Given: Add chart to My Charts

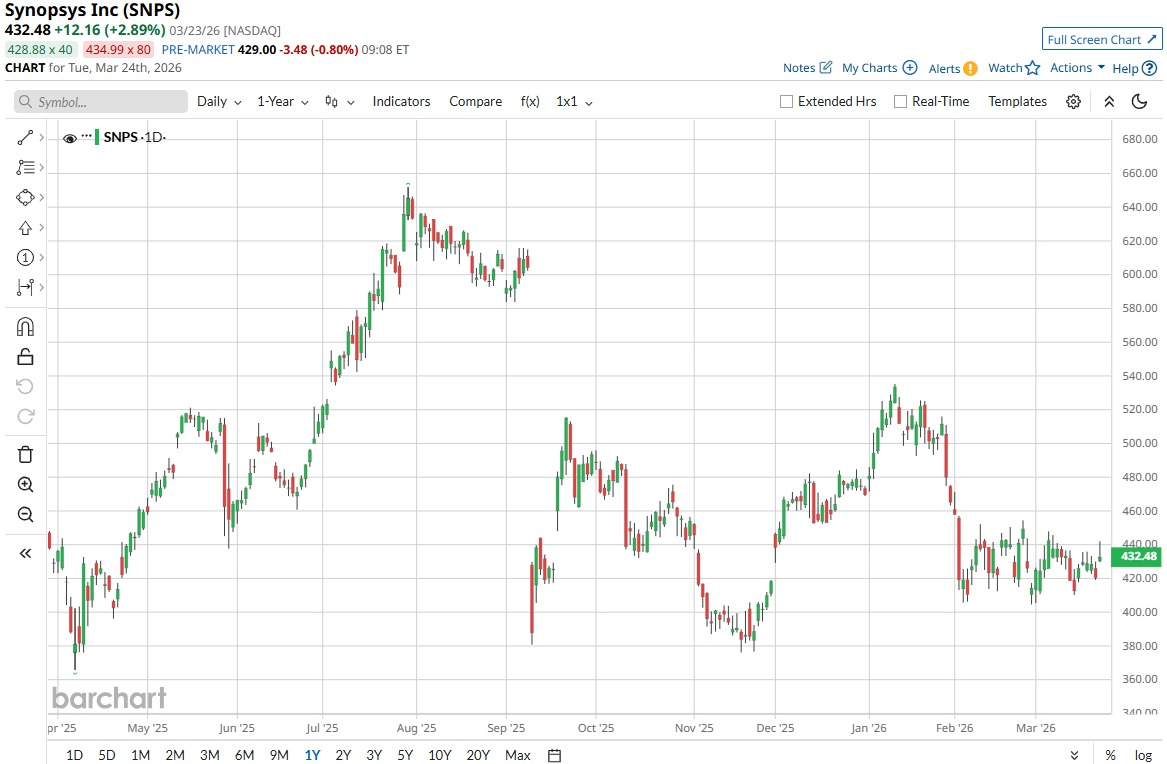Looking at the screenshot, I should [x=909, y=68].
